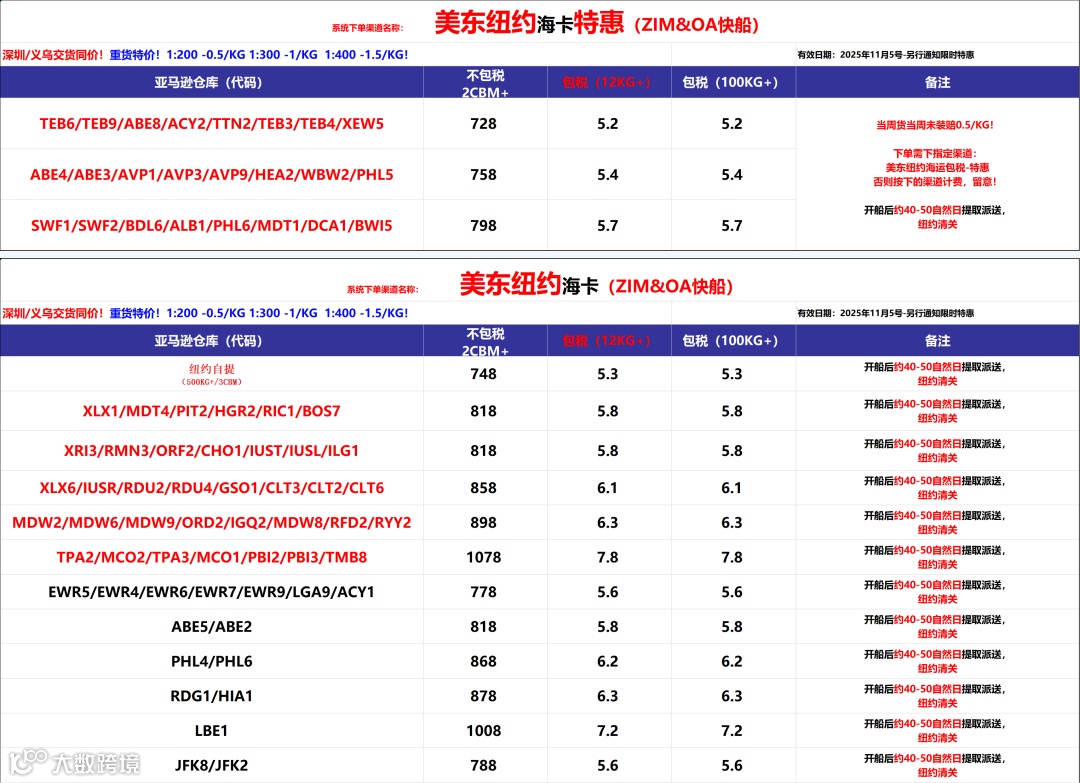
Task: Select the JFK8/JFK2 warehouse cell
Action: click(x=211, y=765)
